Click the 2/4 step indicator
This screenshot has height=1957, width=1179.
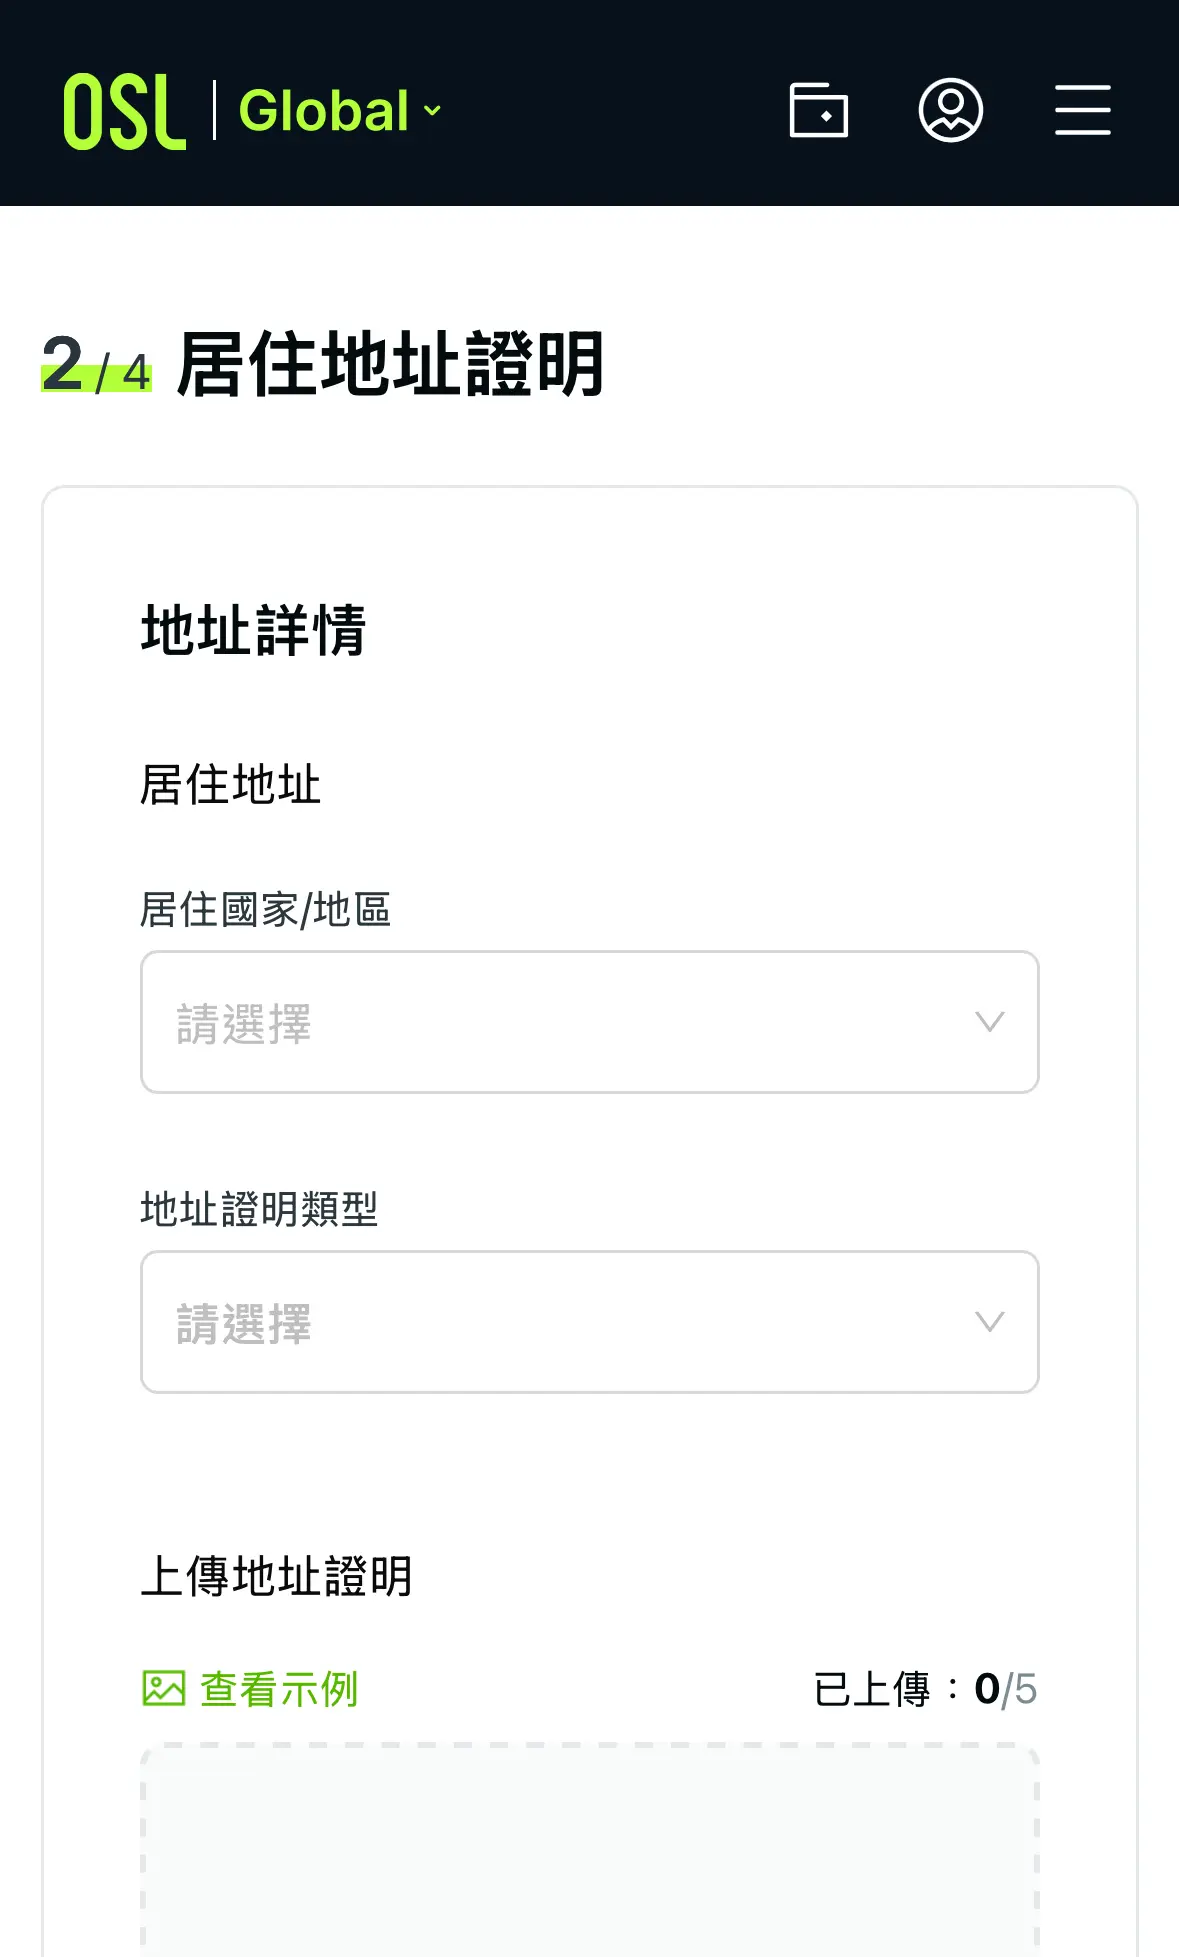[96, 365]
